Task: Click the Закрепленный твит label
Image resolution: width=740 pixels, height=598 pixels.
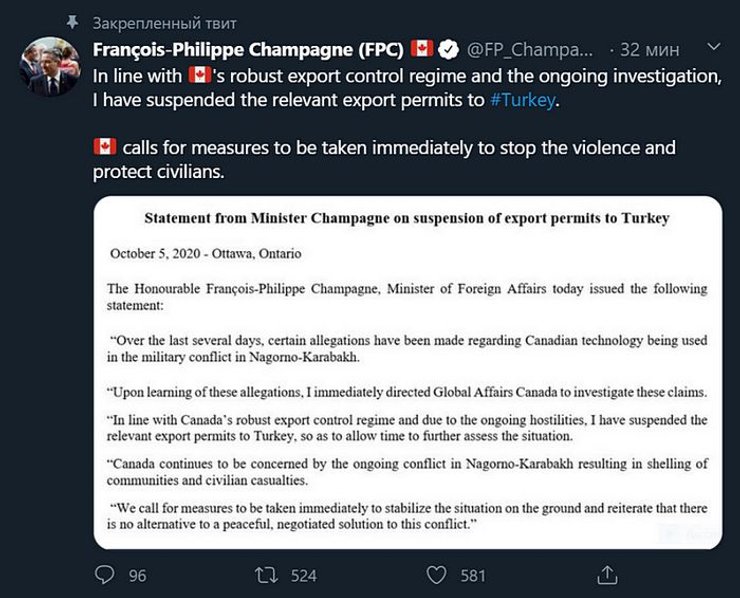Action: (164, 21)
